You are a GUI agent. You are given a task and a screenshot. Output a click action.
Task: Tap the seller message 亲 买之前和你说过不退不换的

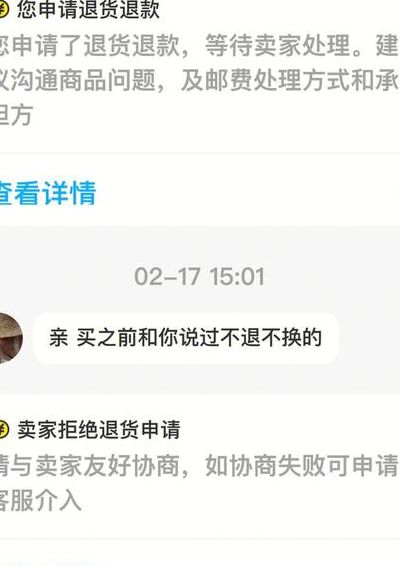[x=186, y=338]
